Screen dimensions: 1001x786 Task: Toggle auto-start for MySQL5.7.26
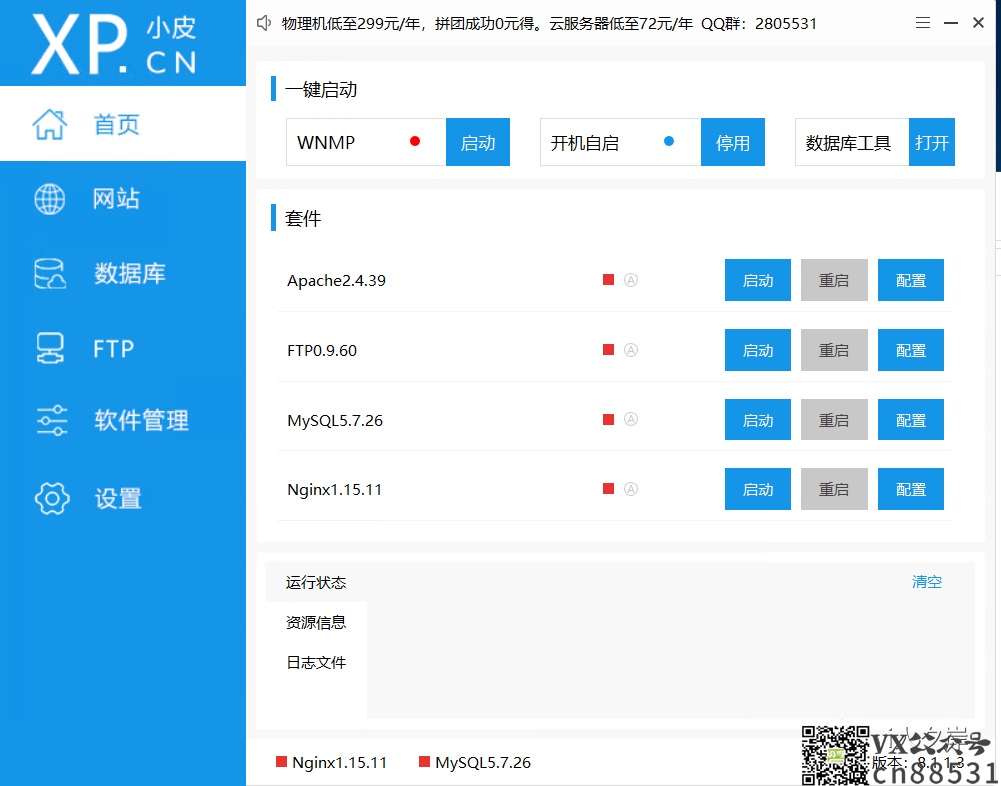pos(630,420)
